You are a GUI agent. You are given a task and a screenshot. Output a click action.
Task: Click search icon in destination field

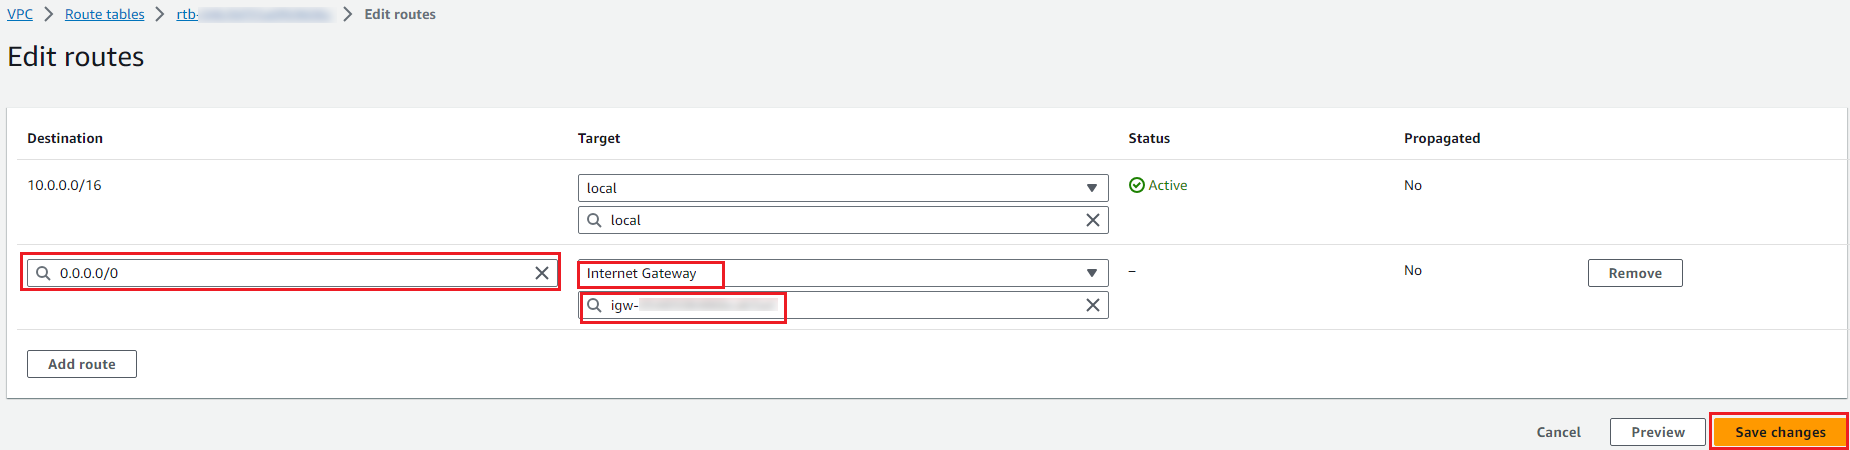point(43,273)
